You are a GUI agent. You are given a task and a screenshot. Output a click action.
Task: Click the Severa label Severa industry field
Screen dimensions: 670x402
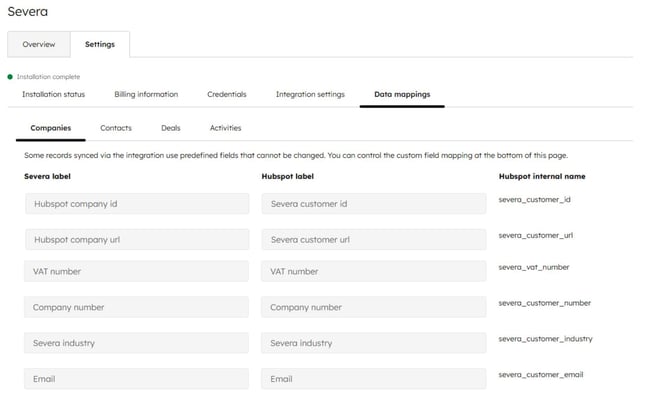pyautogui.click(x=136, y=343)
